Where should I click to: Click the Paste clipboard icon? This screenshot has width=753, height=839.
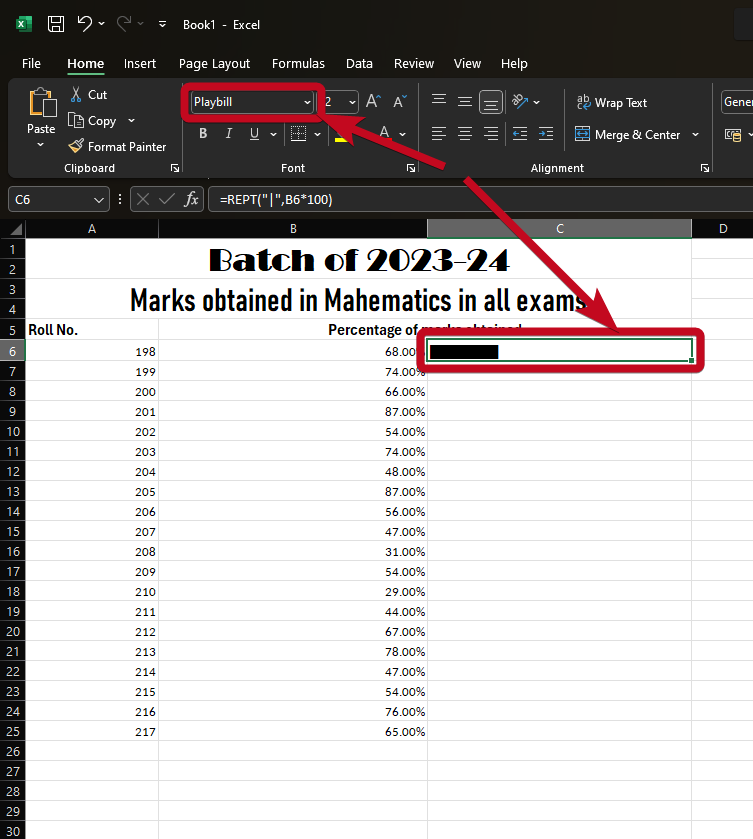pyautogui.click(x=42, y=102)
